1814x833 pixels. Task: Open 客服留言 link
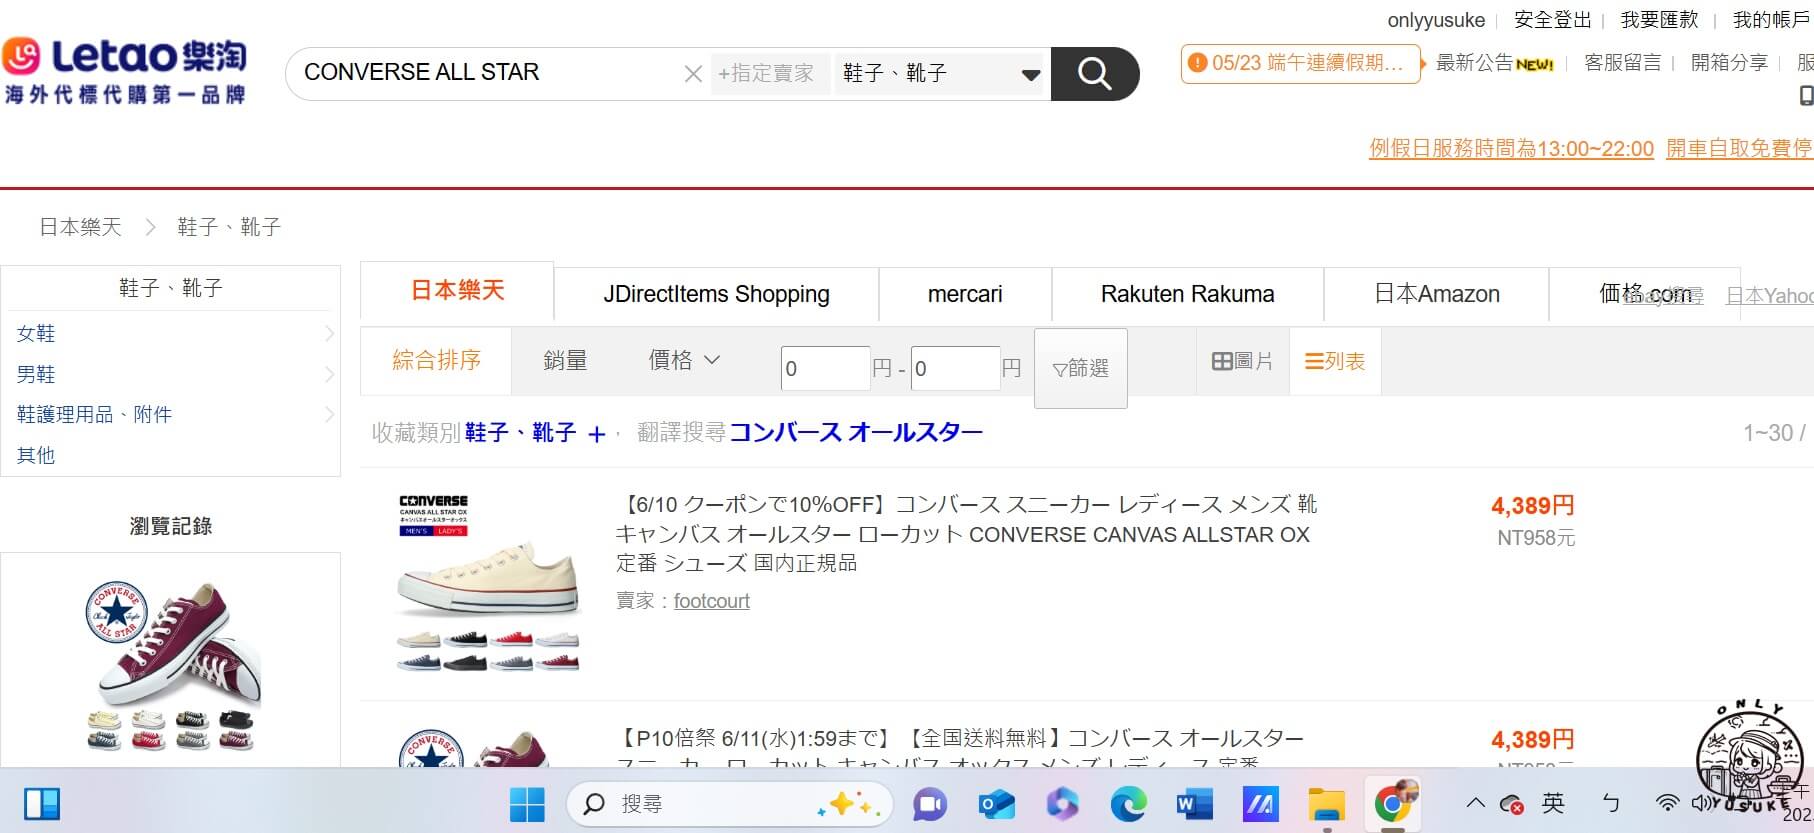tap(1623, 63)
